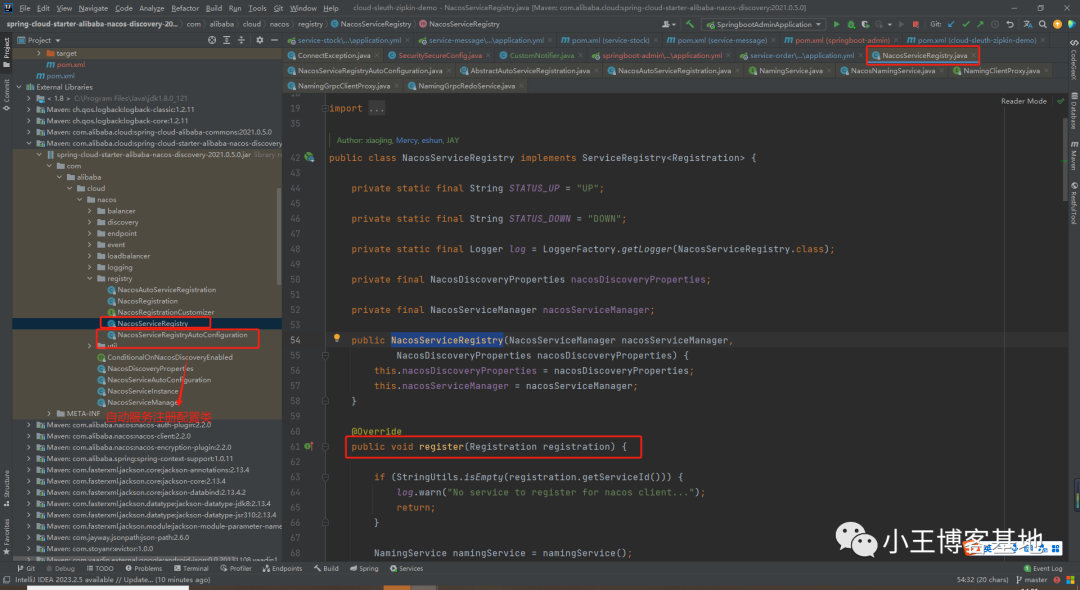This screenshot has width=1080, height=590.
Task: Click the Select Opened File target icon
Action: click(x=212, y=40)
